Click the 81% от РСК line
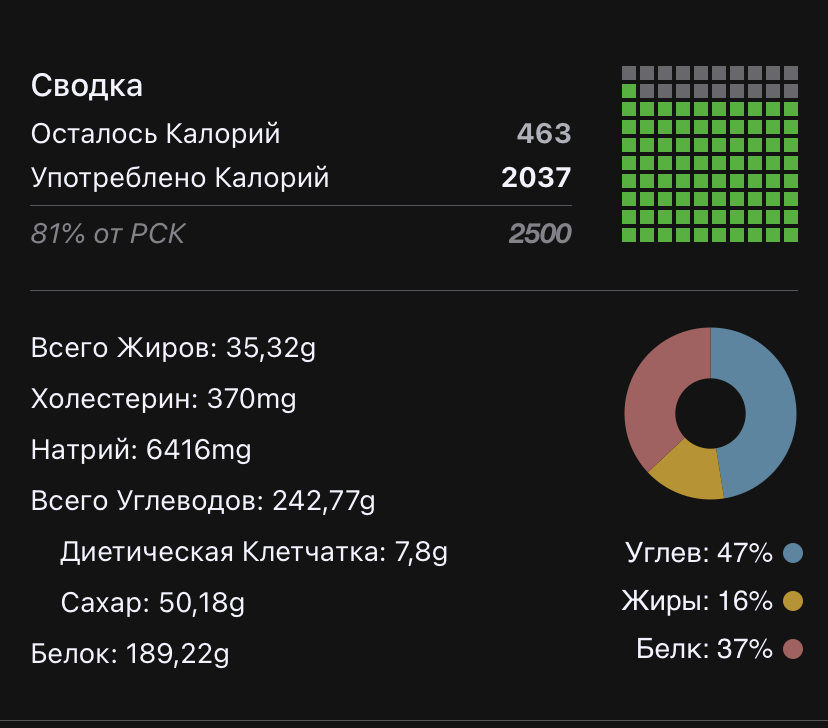Image resolution: width=828 pixels, height=728 pixels. point(108,234)
